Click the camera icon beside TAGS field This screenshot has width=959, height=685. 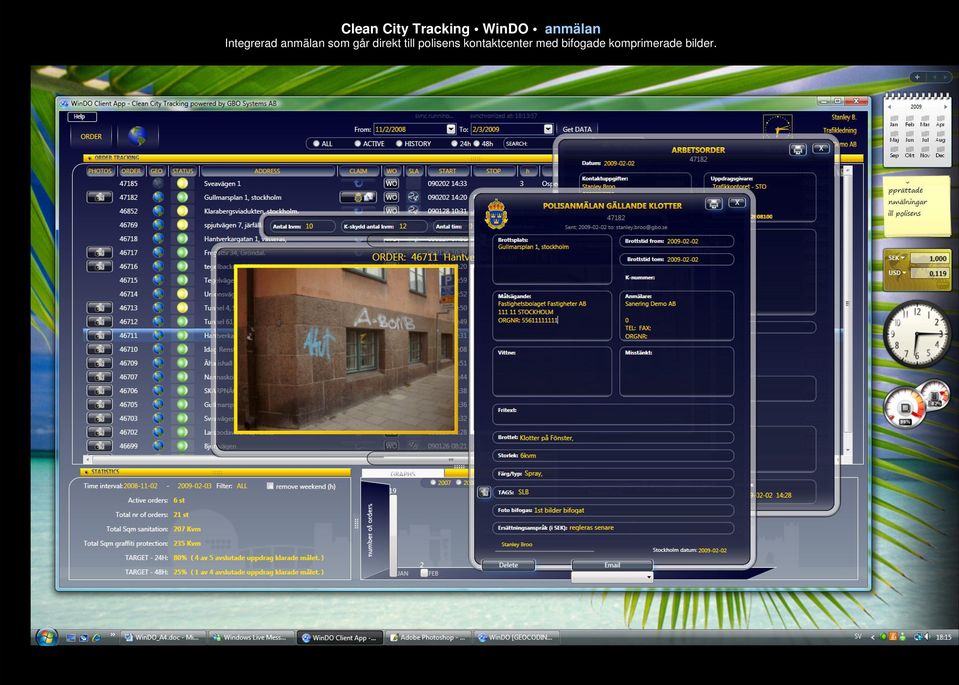[484, 492]
